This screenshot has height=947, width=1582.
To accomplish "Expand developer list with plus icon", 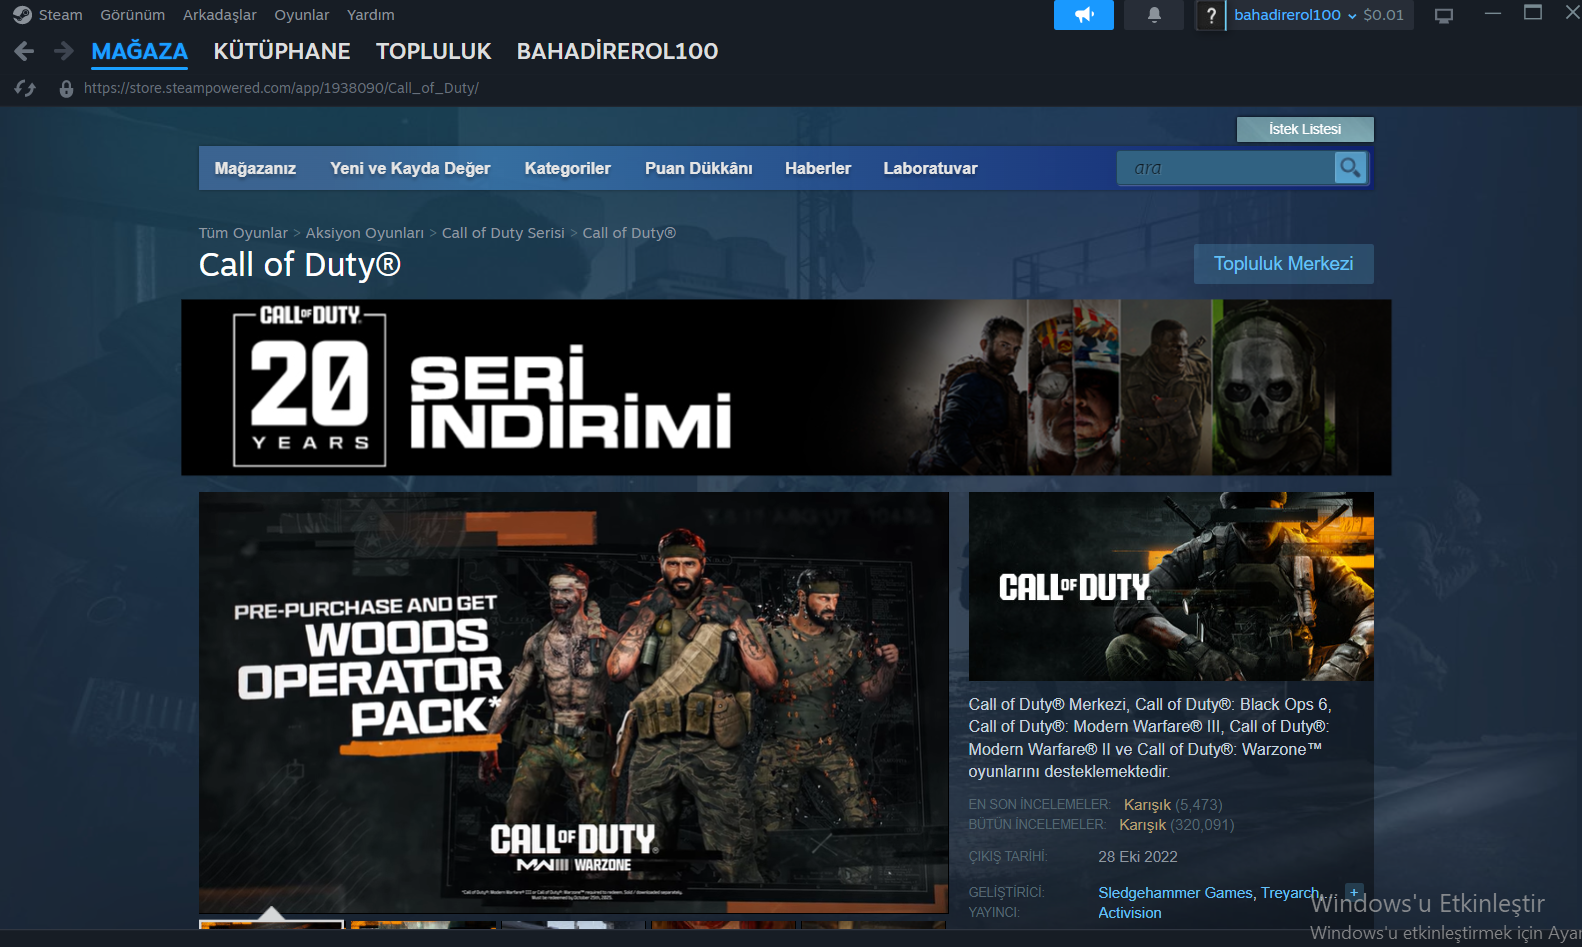I will pos(1354,892).
